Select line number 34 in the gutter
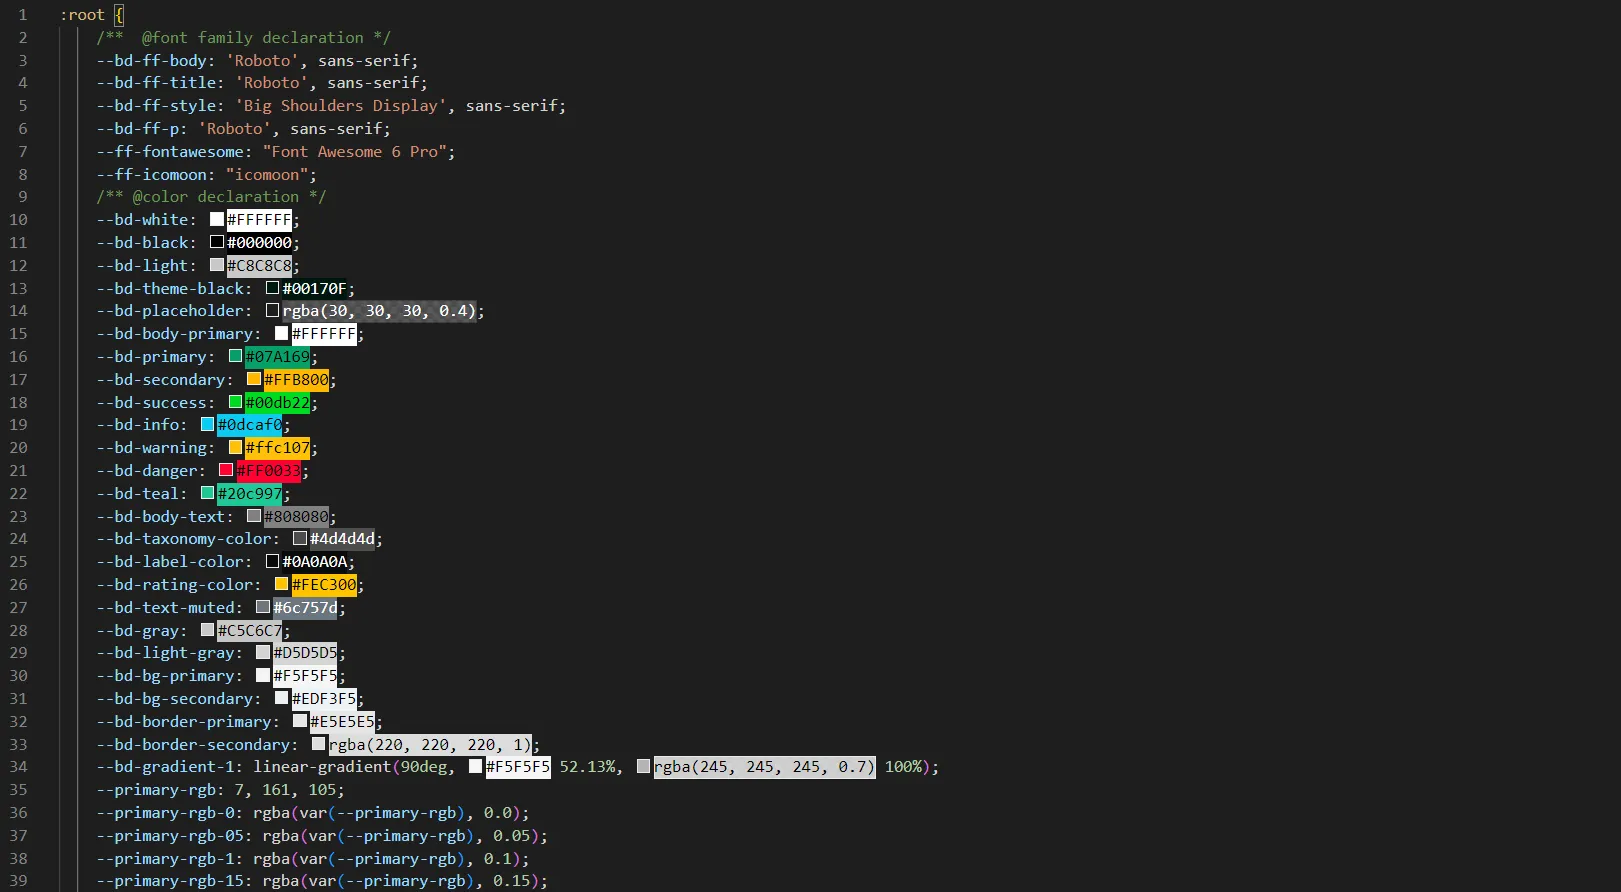 pyautogui.click(x=19, y=767)
